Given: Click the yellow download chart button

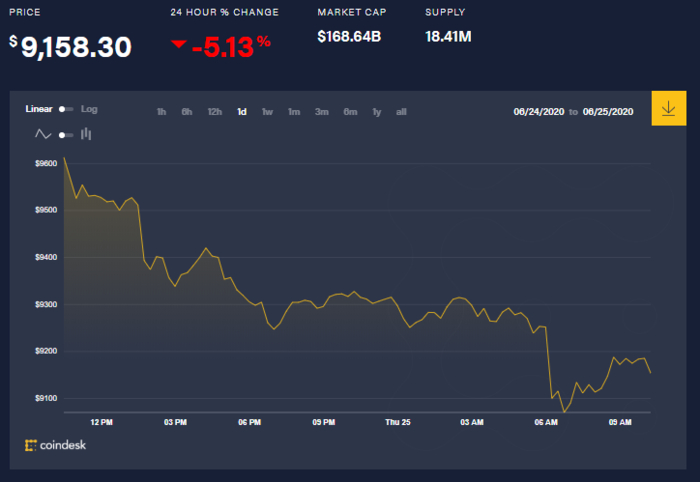Looking at the screenshot, I should point(667,108).
